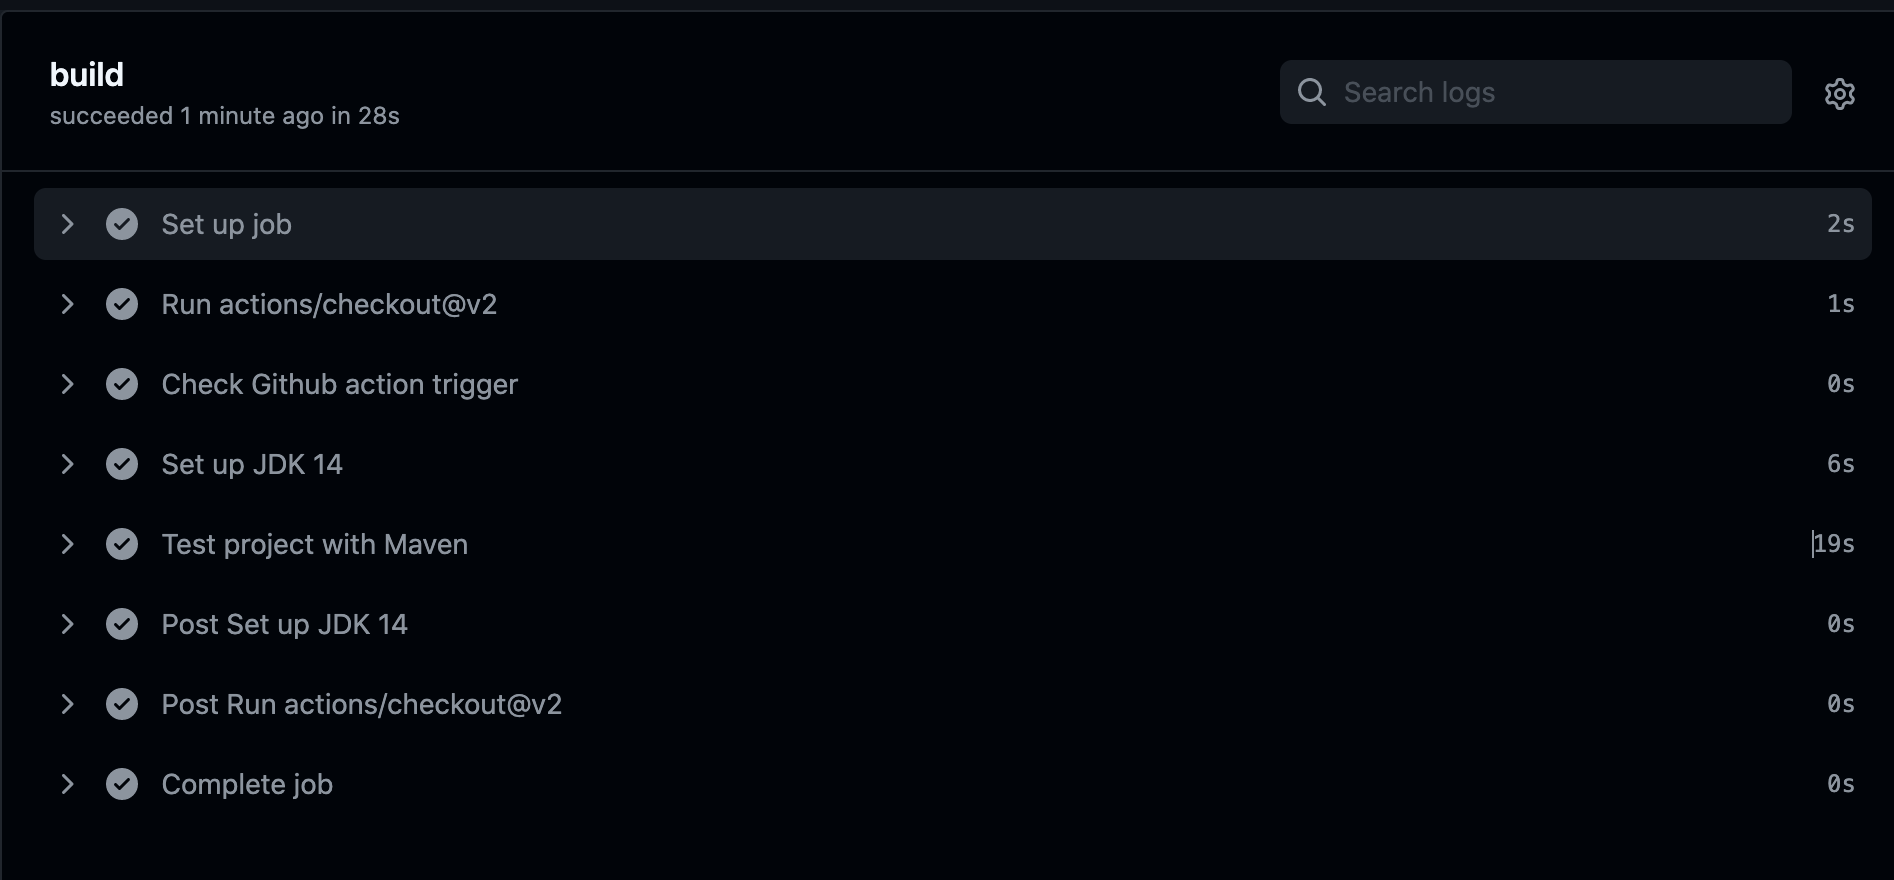Click the 6s duration next to Set up JDK 14

pyautogui.click(x=1840, y=464)
